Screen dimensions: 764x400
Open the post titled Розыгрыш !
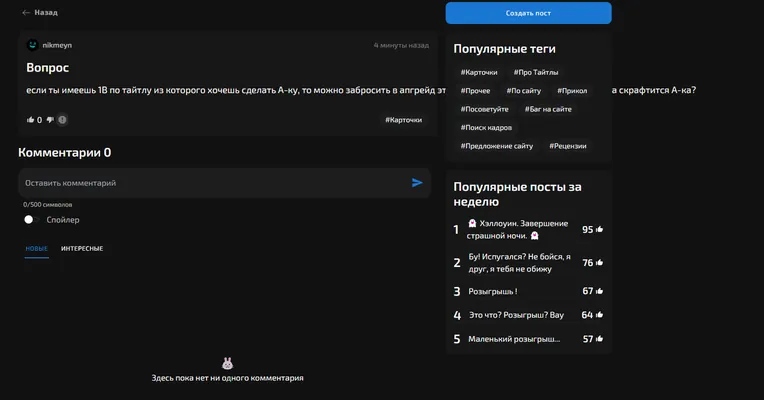tap(493, 291)
